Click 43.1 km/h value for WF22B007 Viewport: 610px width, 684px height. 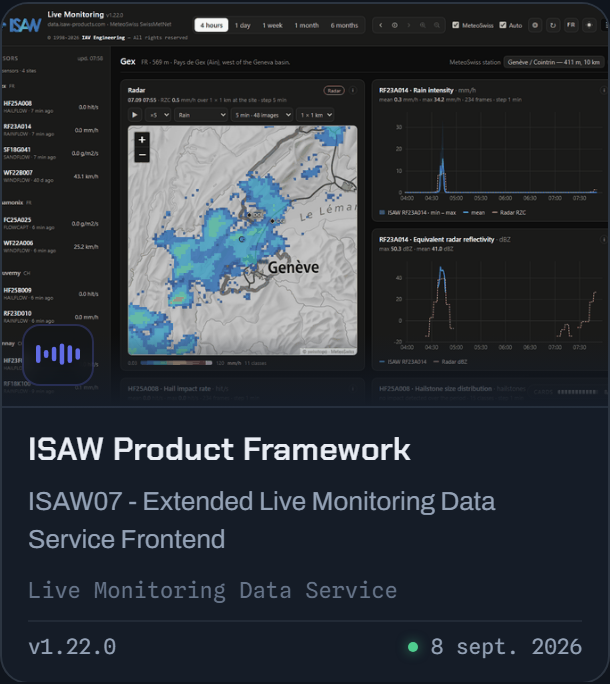click(x=86, y=176)
